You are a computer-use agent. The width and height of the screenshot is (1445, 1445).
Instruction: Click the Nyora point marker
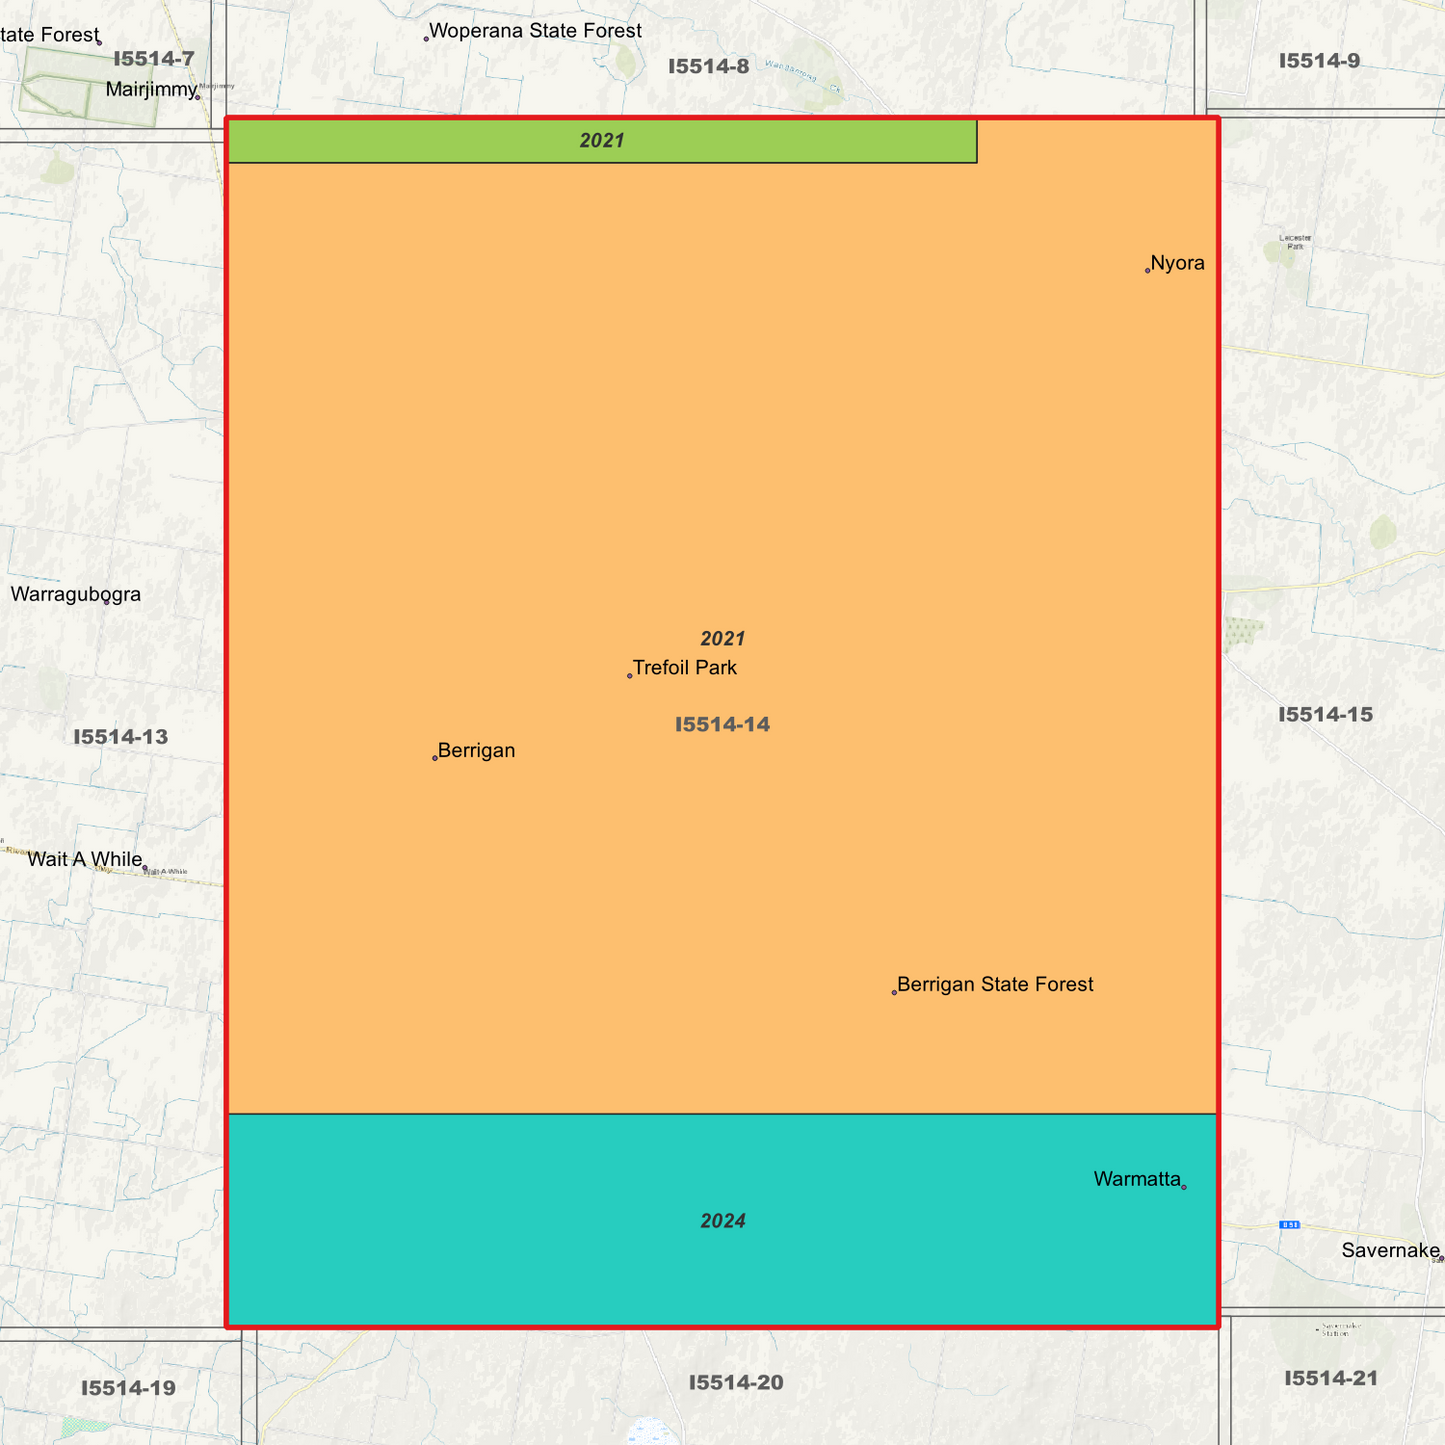1147,270
